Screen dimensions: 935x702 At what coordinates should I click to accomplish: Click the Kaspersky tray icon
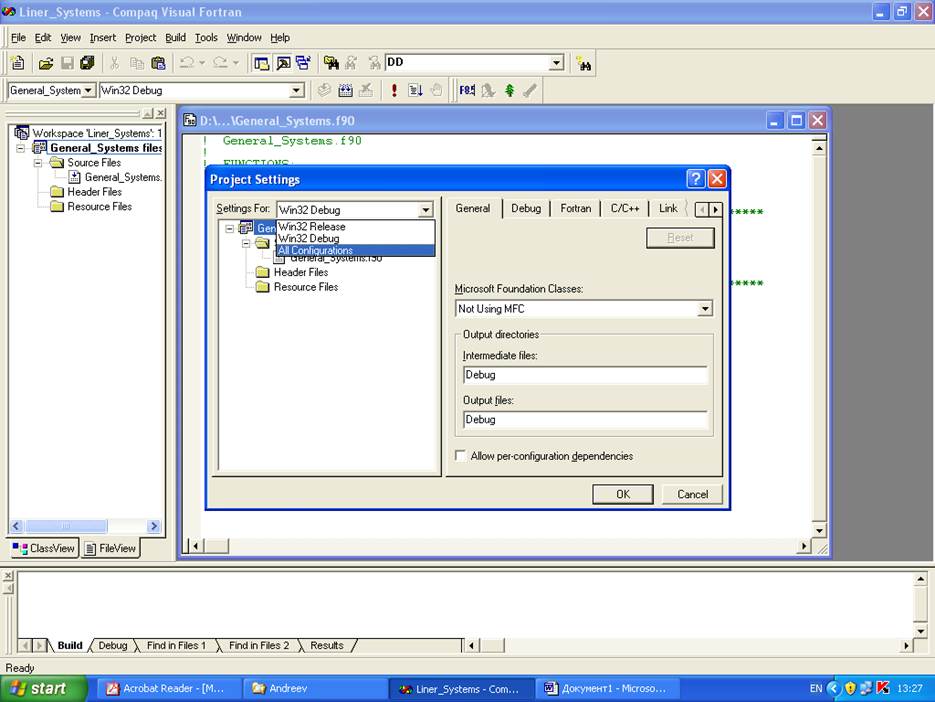tap(883, 688)
